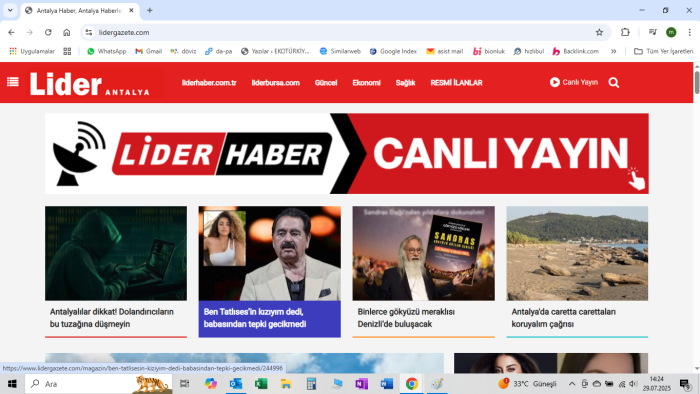Viewport: 700px width, 394px height.
Task: Open the asist mail bookmark
Action: coord(445,51)
